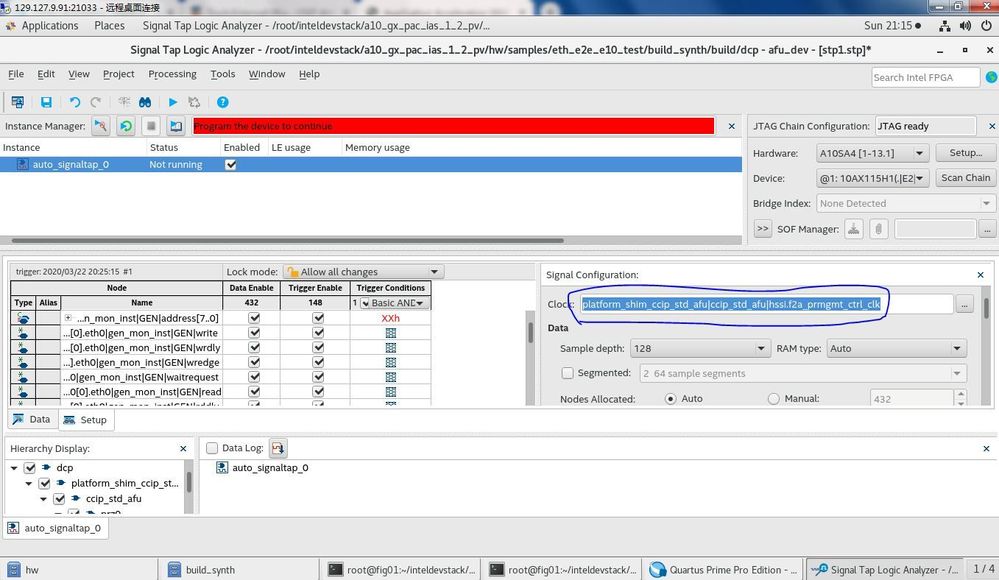The image size is (999, 580).
Task: Click the Autorun Analysis icon in Instance Manager
Action: click(x=126, y=126)
